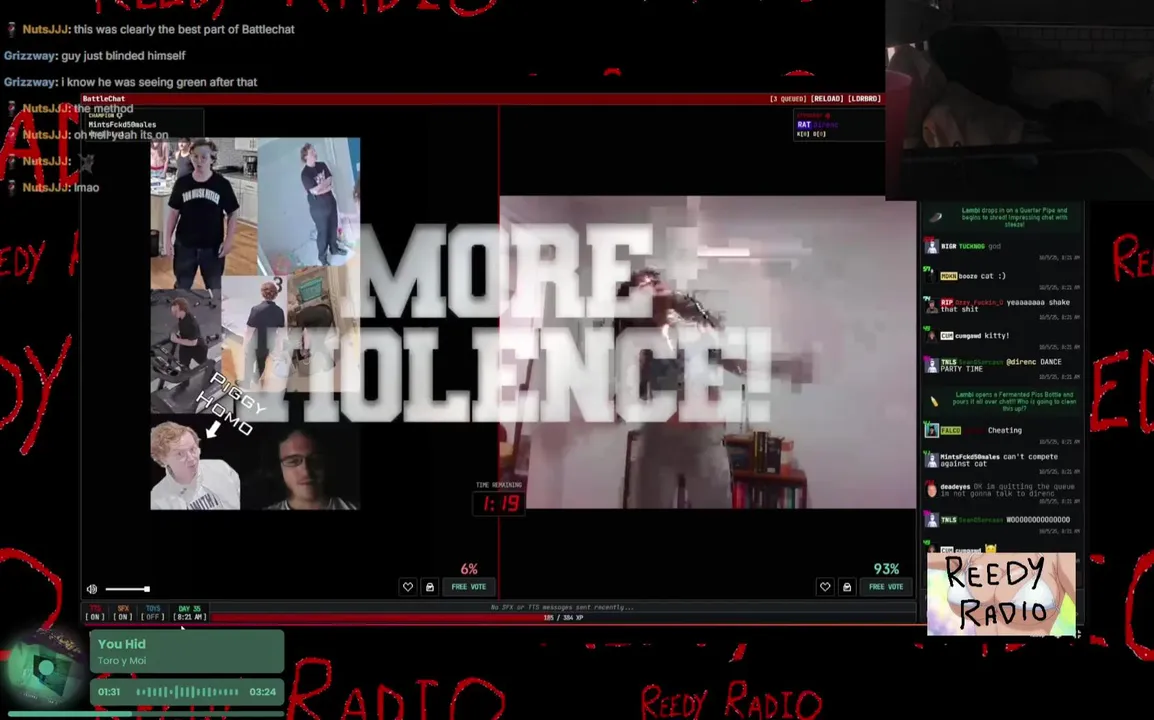Click the elapsed time 01:31 in music player
Screen dimensions: 1154x720
(109, 692)
